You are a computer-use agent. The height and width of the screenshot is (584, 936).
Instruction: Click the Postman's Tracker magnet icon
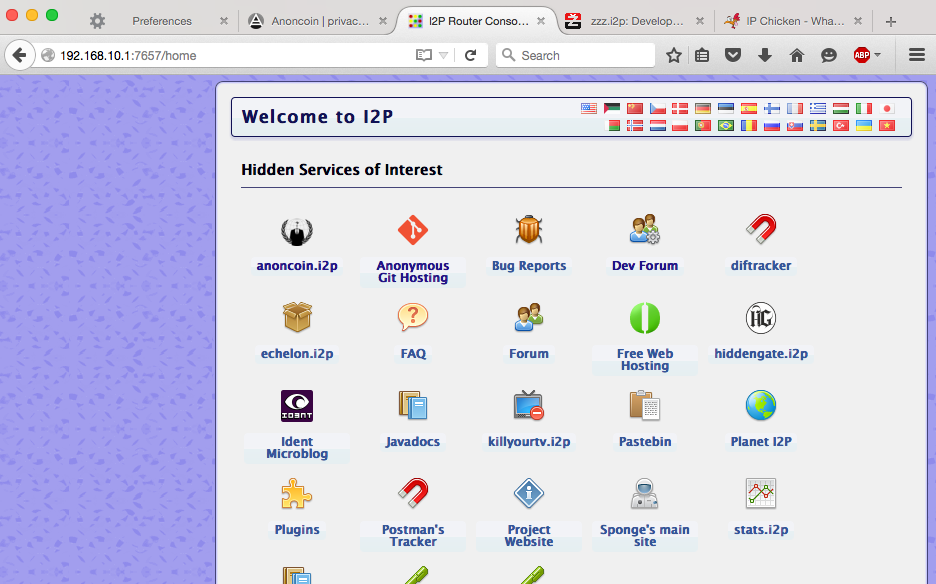(412, 493)
